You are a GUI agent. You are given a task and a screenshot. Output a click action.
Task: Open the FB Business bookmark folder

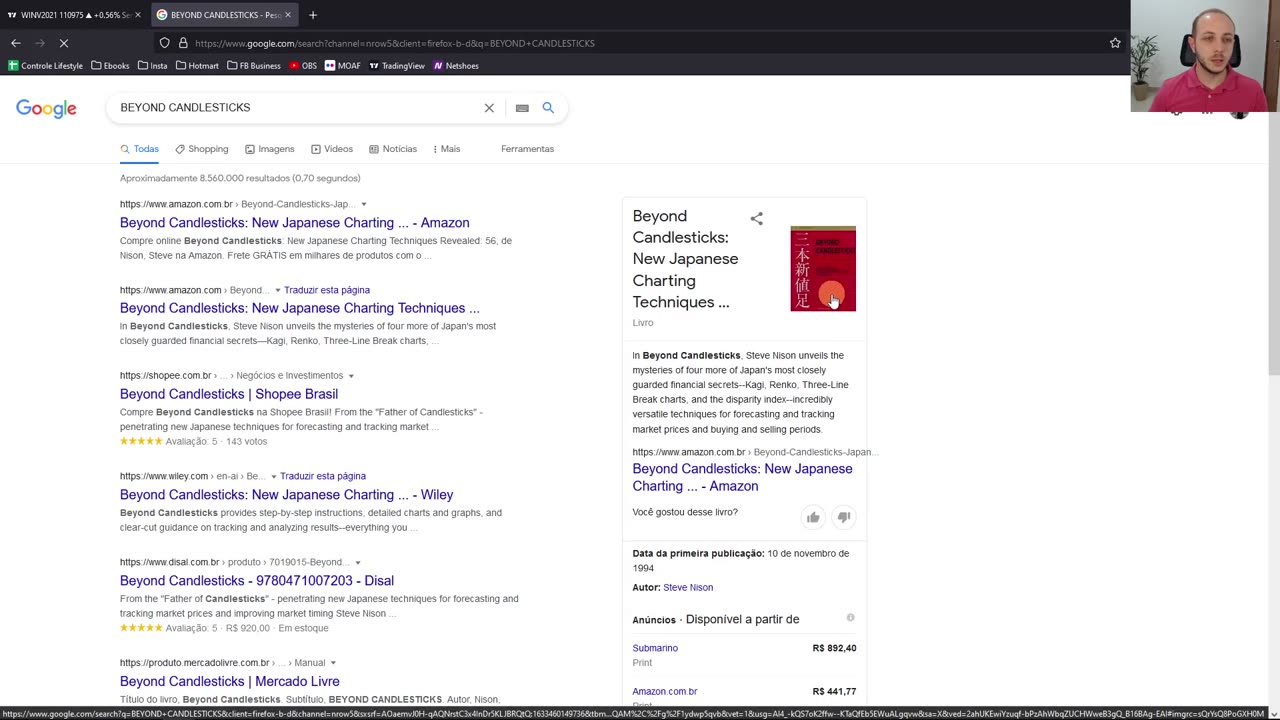click(x=254, y=66)
